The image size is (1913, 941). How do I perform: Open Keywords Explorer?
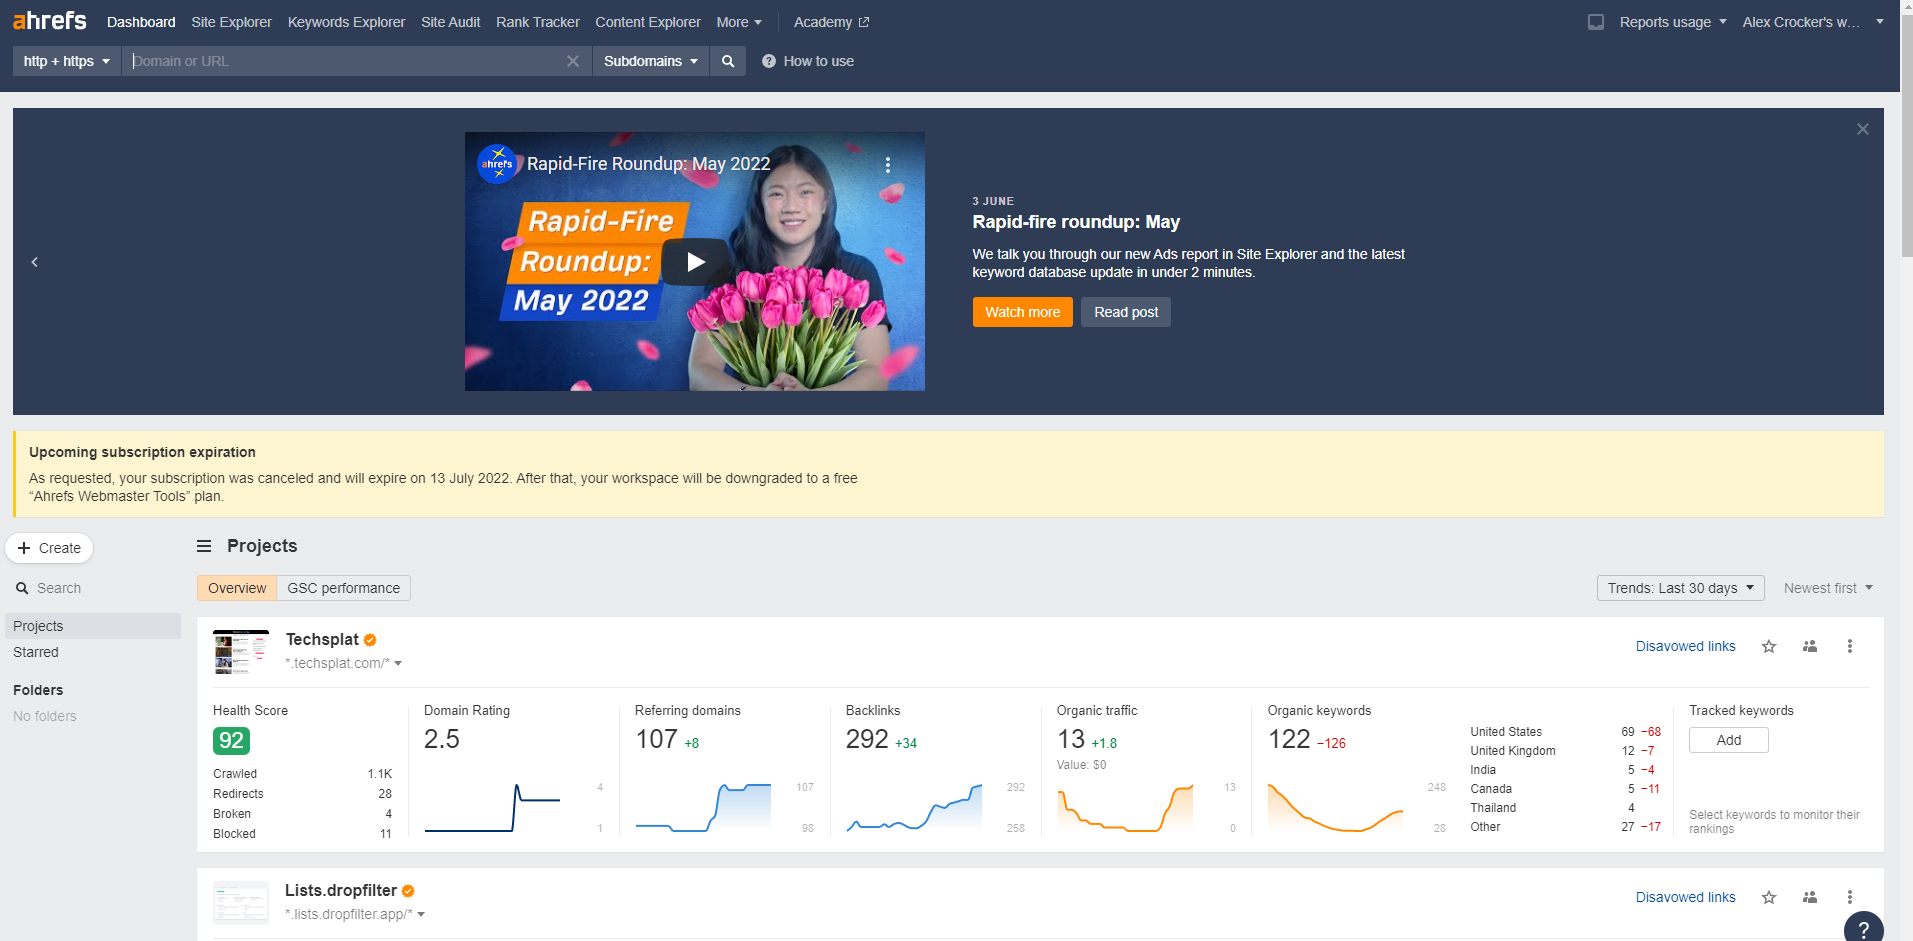click(346, 22)
